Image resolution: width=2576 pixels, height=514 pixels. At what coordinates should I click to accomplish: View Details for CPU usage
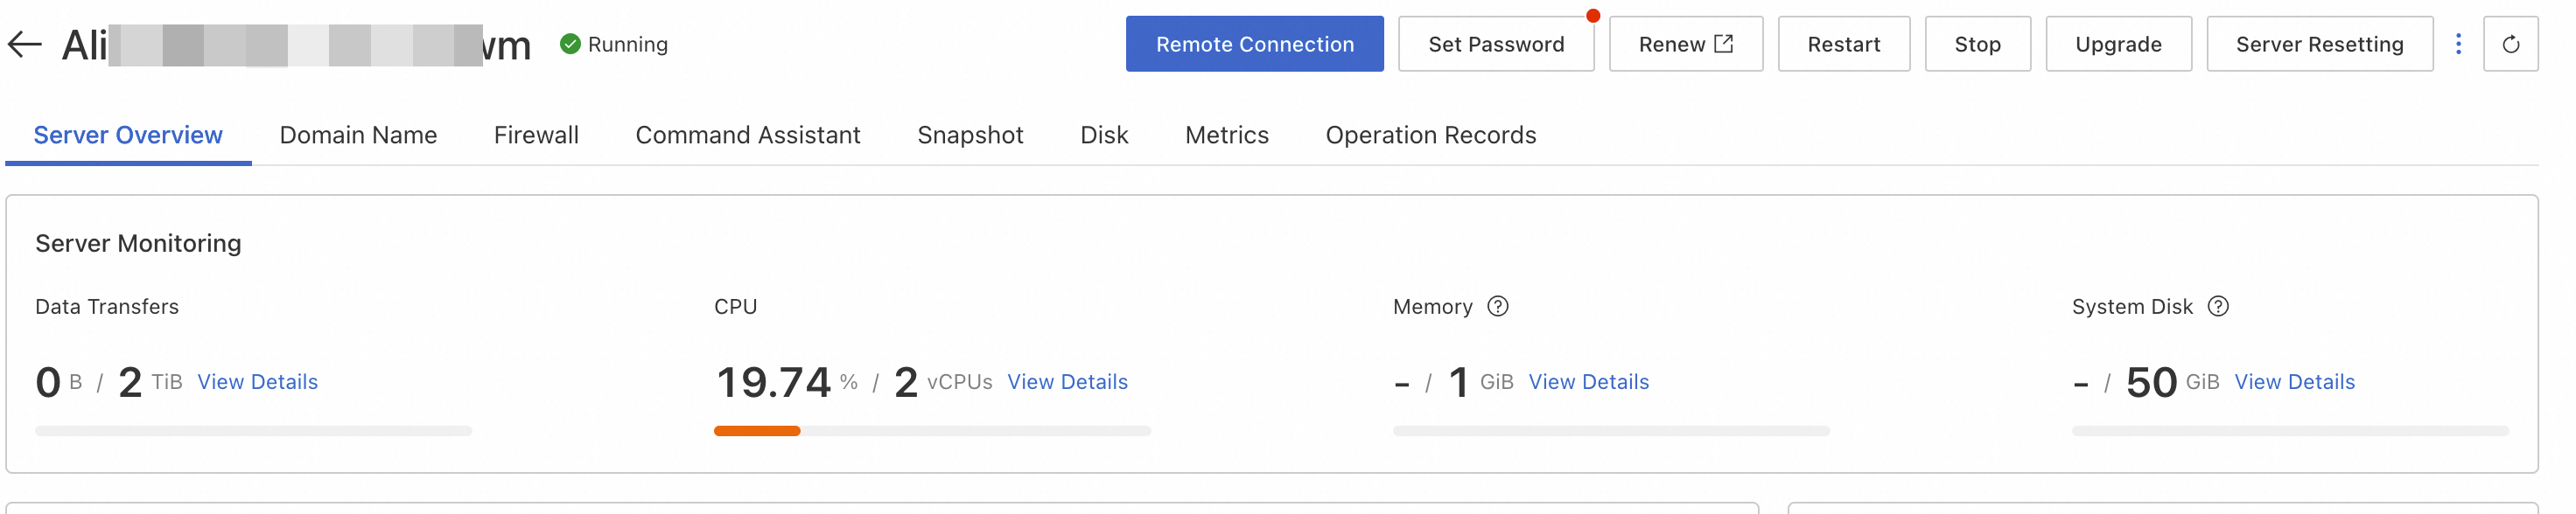(1067, 382)
